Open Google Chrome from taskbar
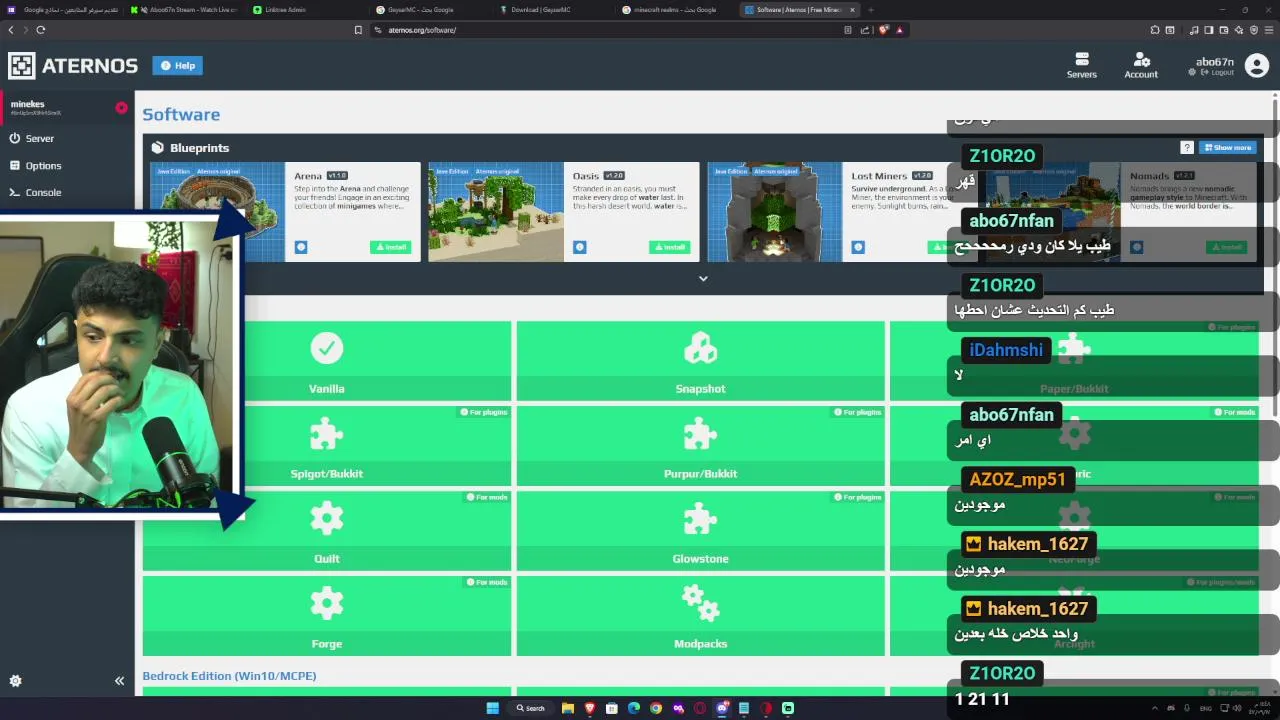The height and width of the screenshot is (720, 1280). click(x=656, y=708)
